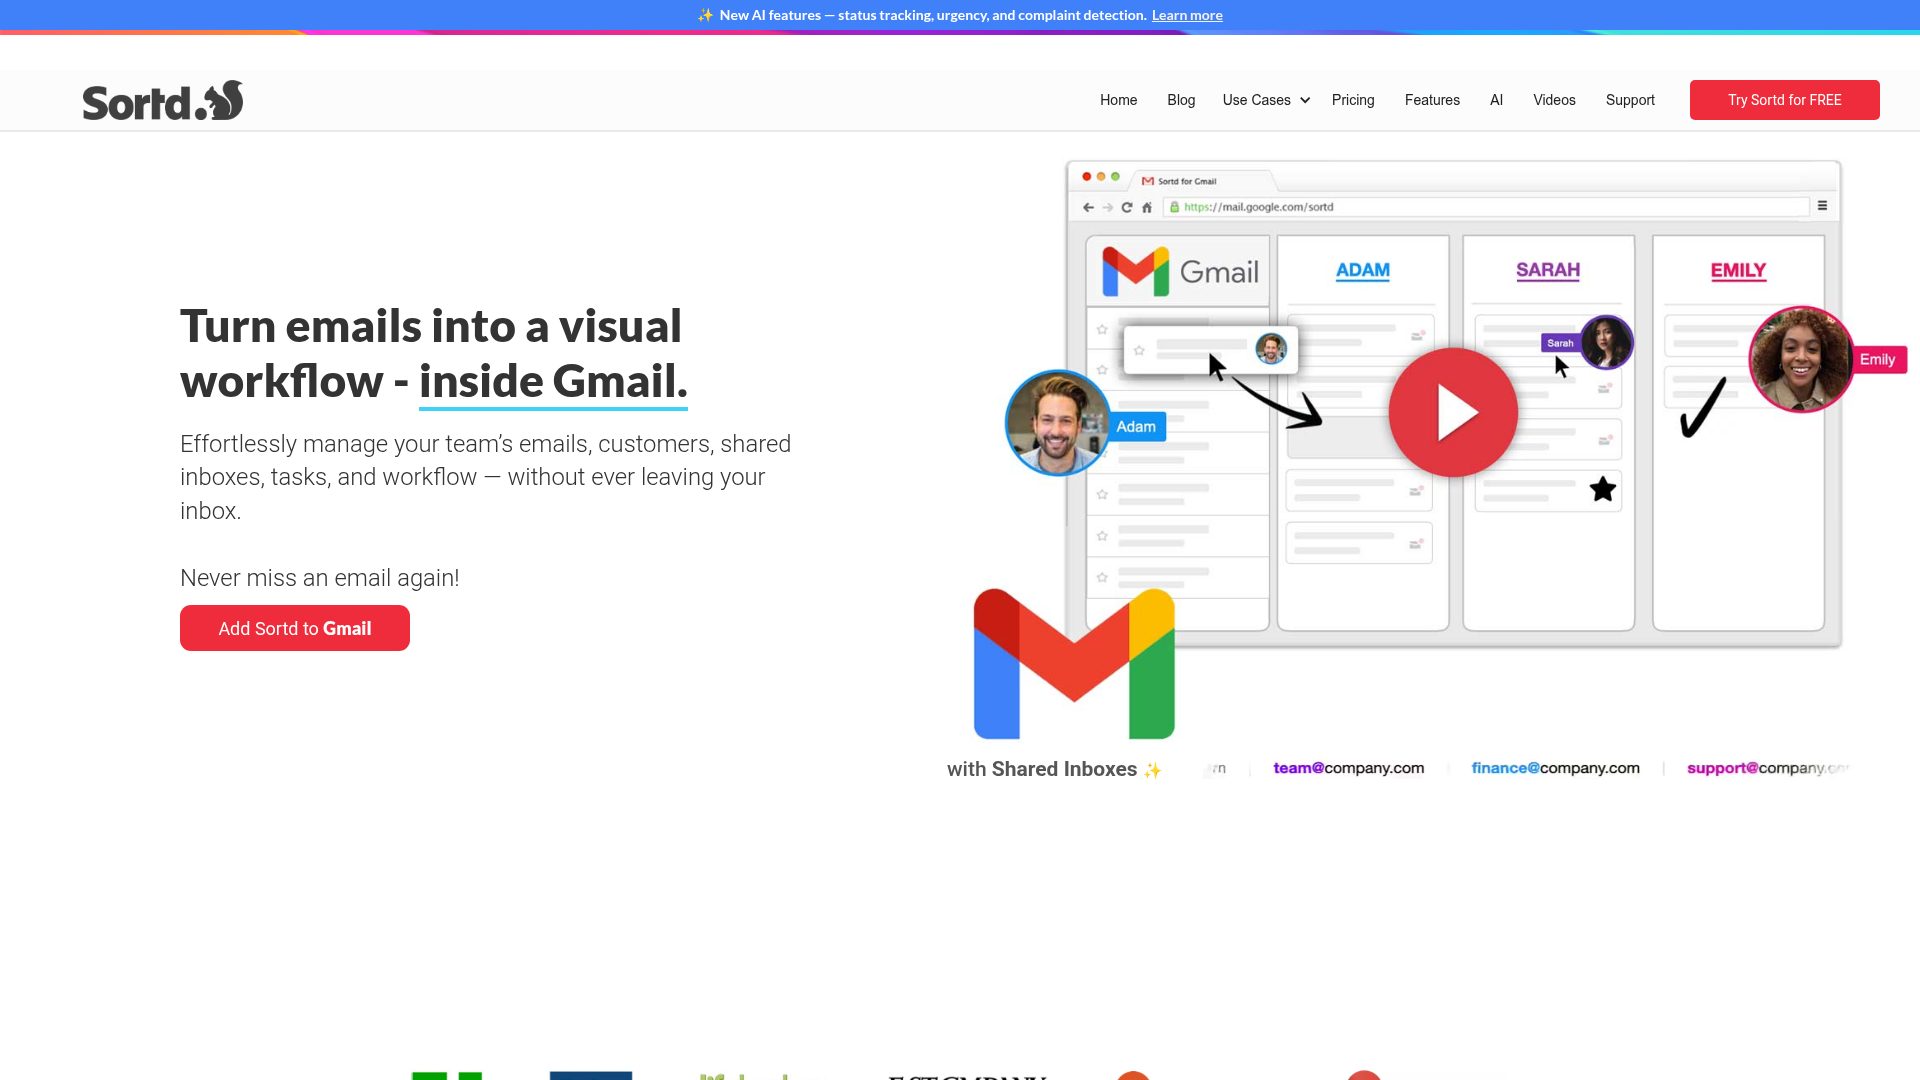This screenshot has height=1080, width=1920.
Task: Click the mock browser address bar
Action: [x=1486, y=207]
